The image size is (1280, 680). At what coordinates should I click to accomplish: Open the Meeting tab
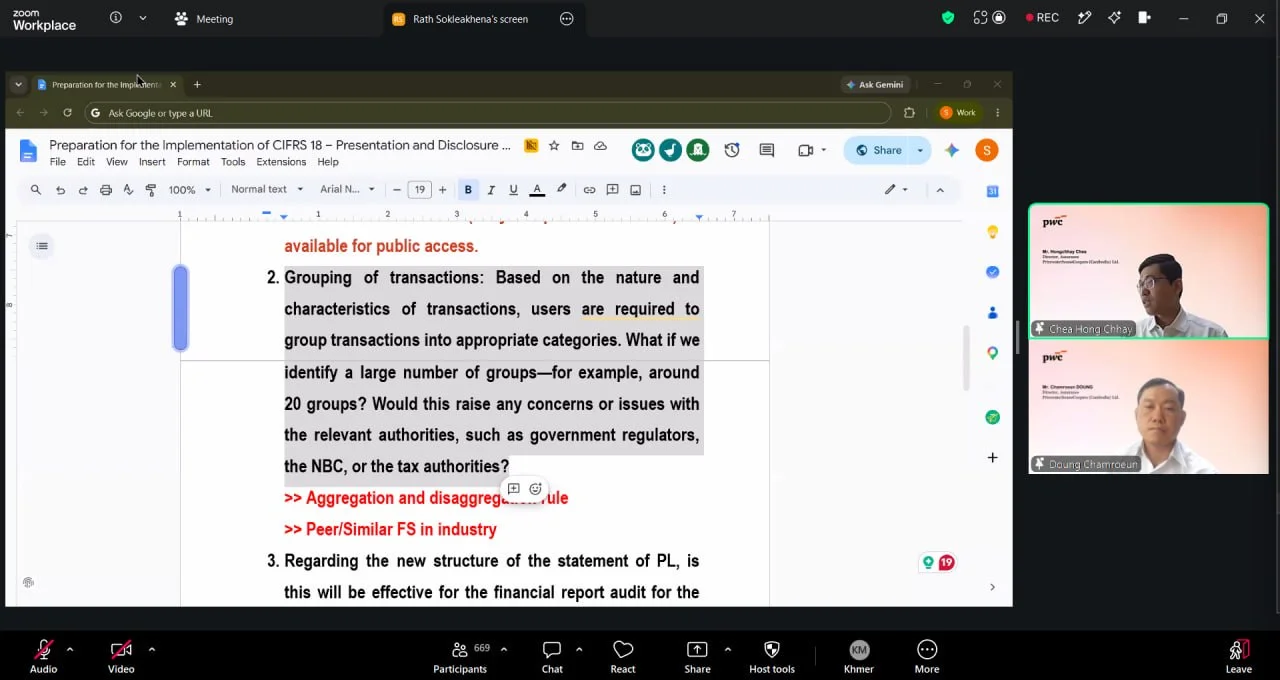point(204,18)
